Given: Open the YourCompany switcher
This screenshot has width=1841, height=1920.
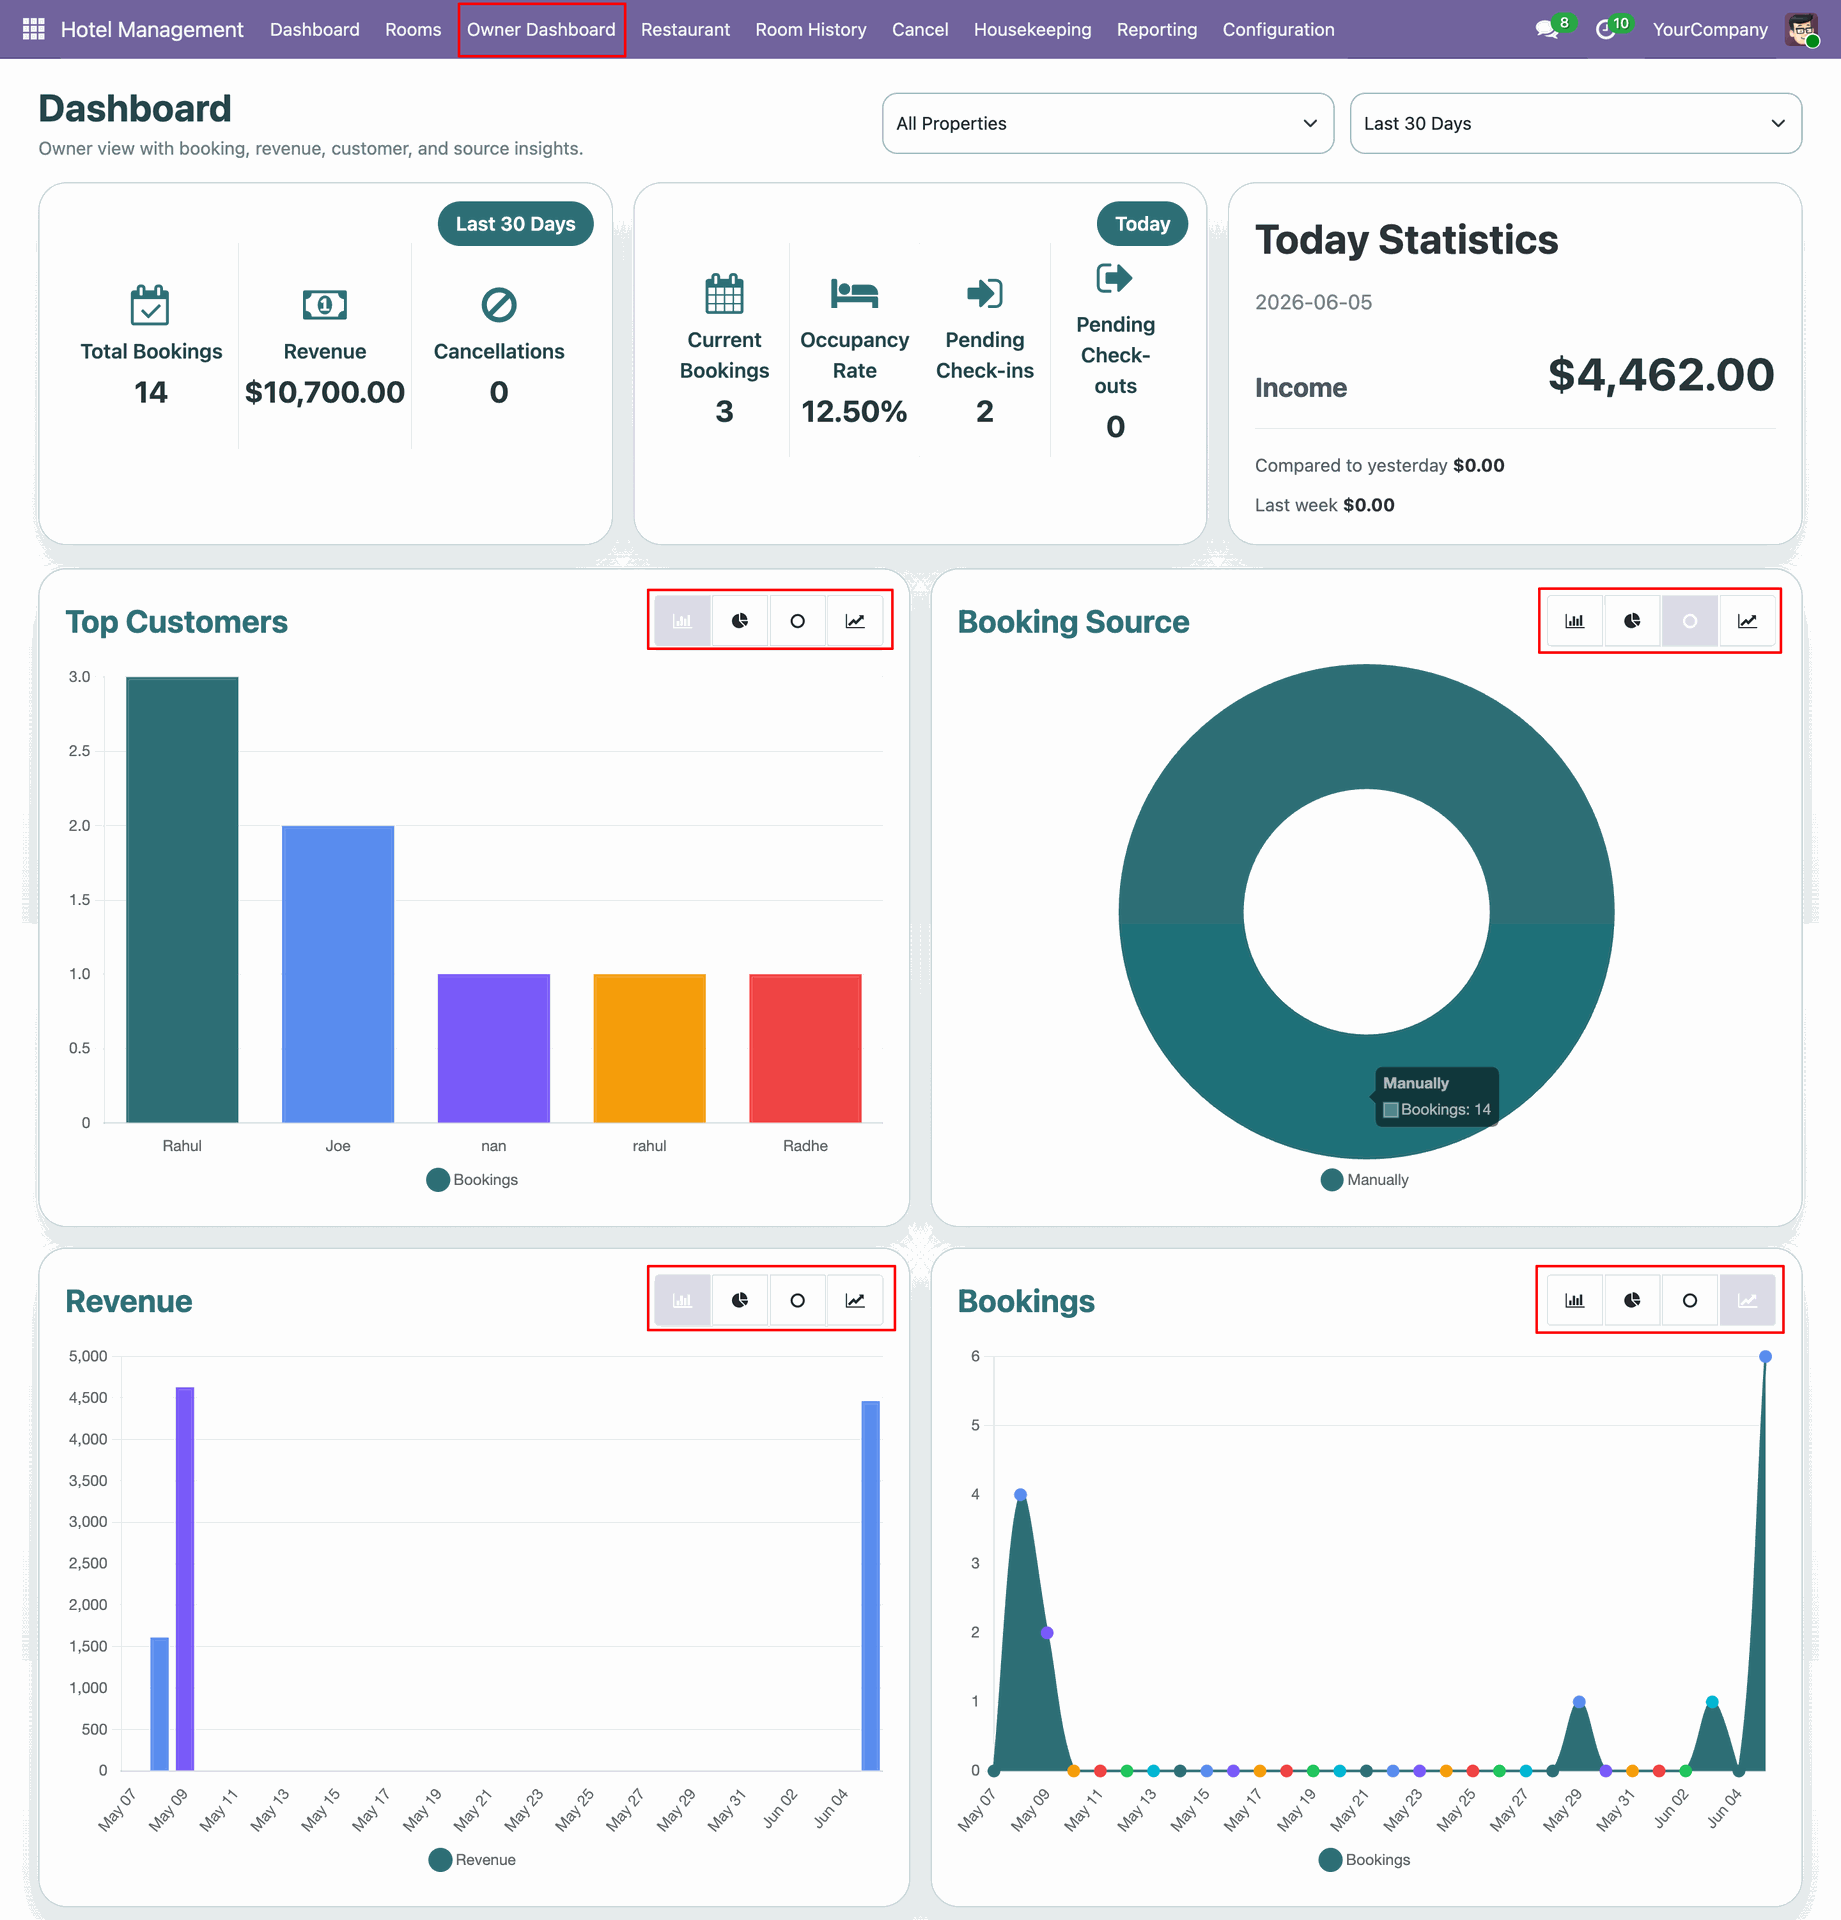Looking at the screenshot, I should pos(1710,29).
